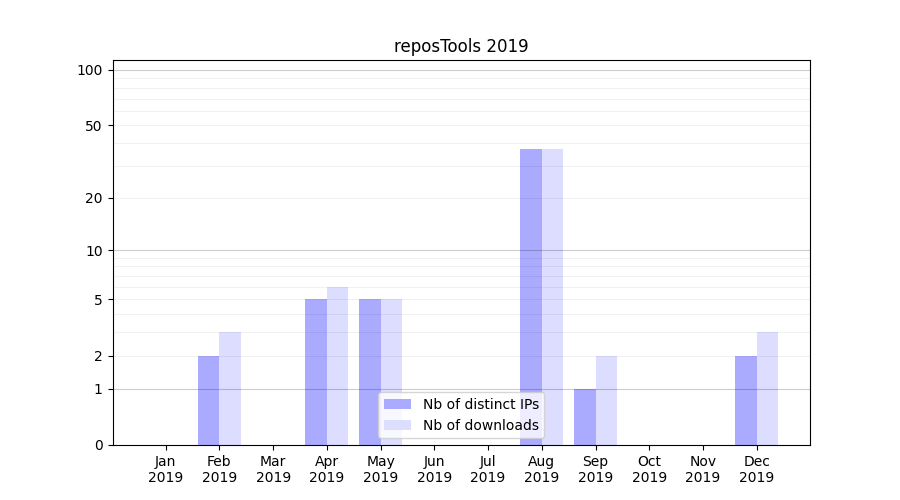This screenshot has width=900, height=500.
Task: Click the 20 y-axis tick label
Action: (94, 198)
